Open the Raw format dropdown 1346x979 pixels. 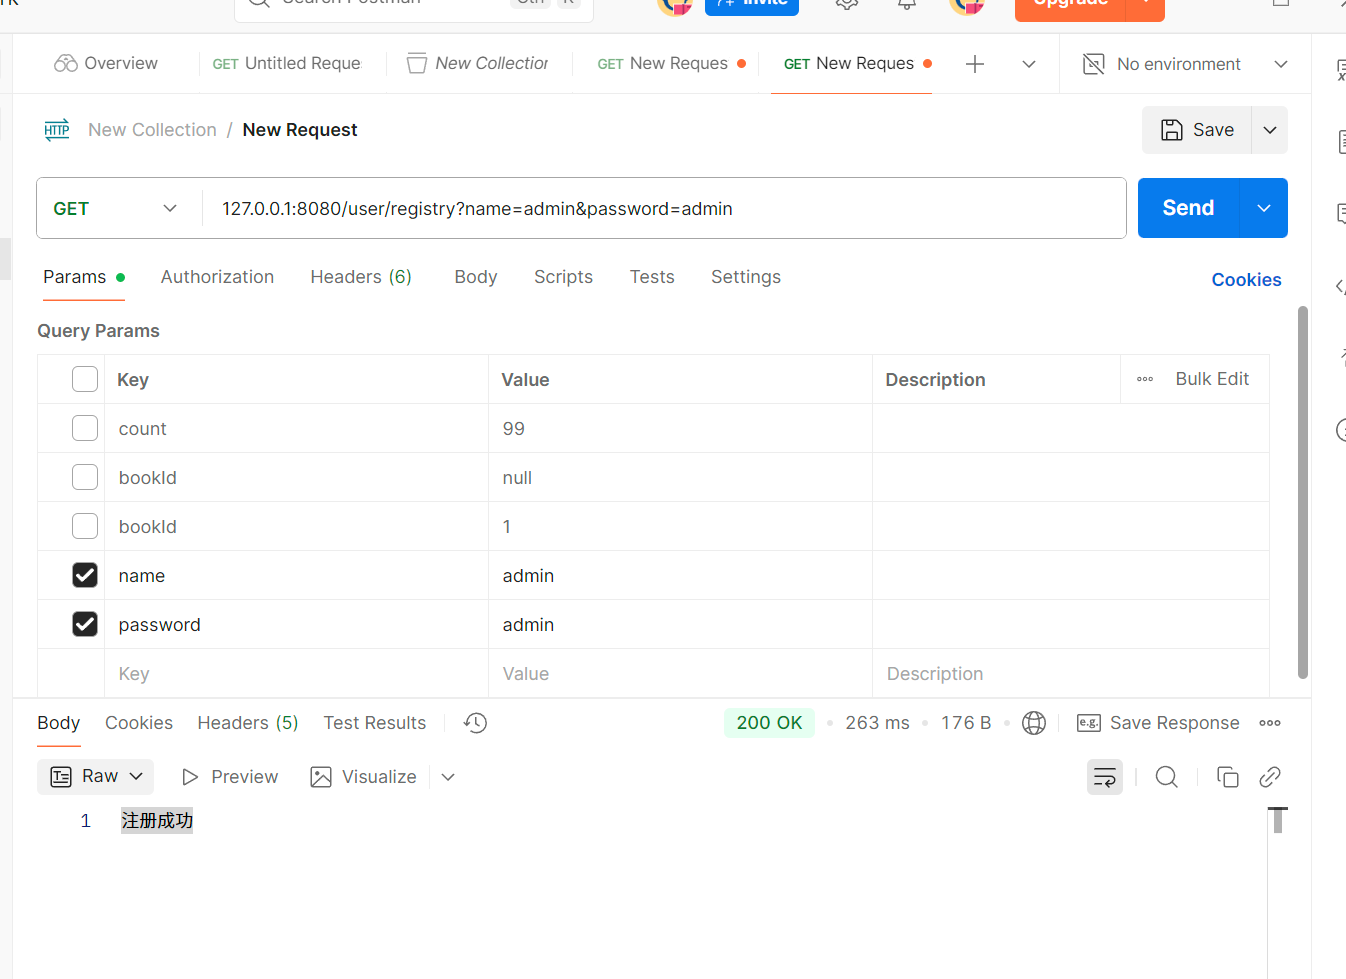coord(96,777)
